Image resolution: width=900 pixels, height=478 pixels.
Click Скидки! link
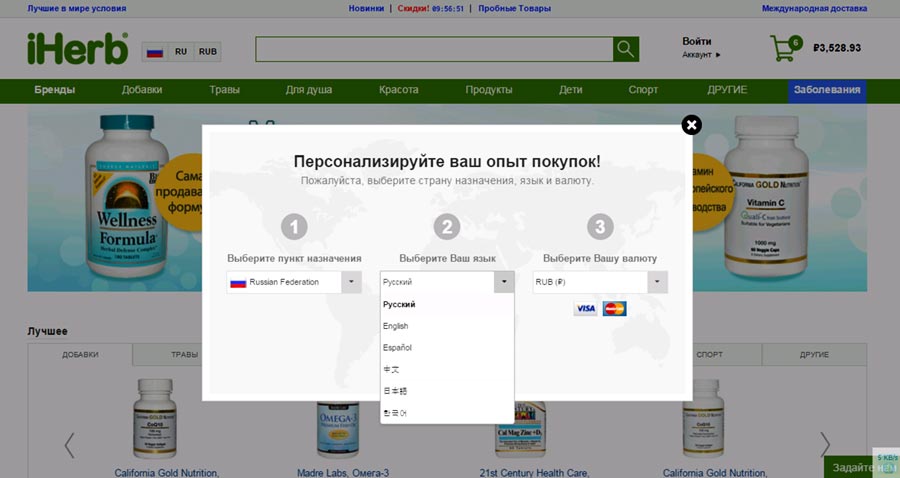point(413,9)
